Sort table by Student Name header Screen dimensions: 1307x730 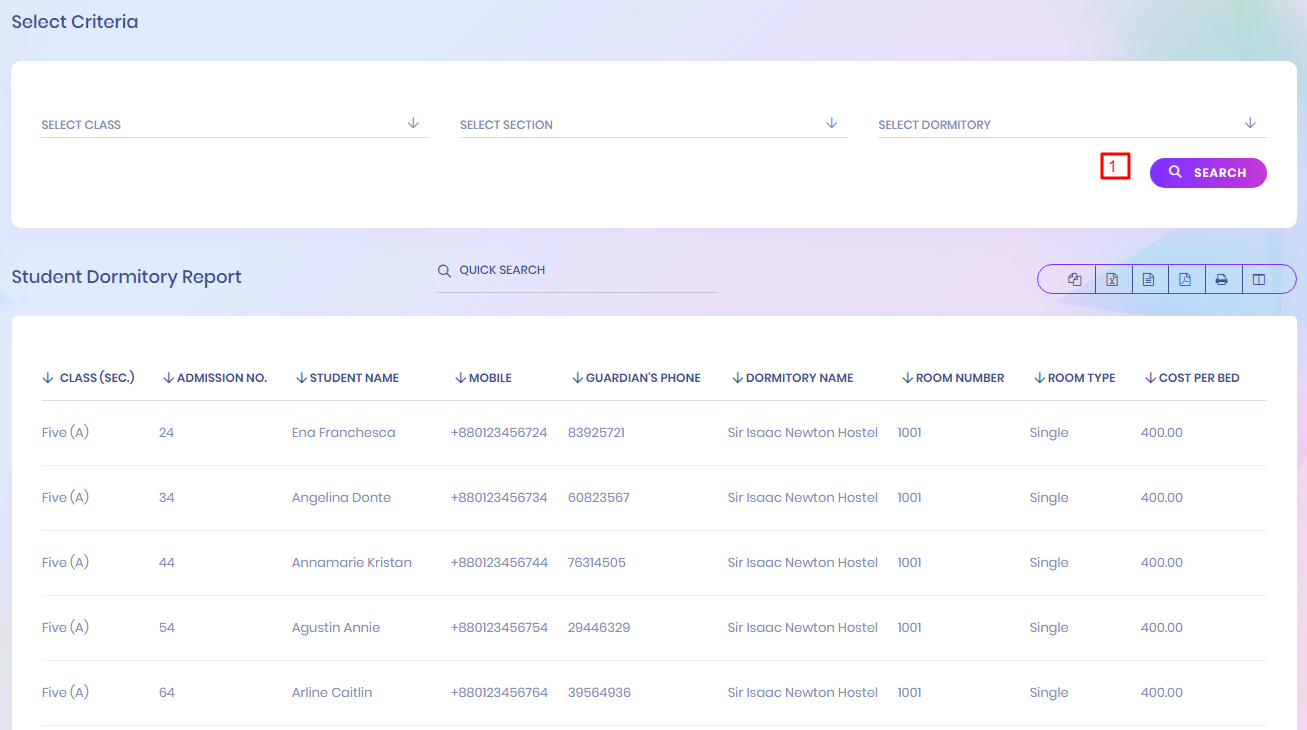coord(353,378)
